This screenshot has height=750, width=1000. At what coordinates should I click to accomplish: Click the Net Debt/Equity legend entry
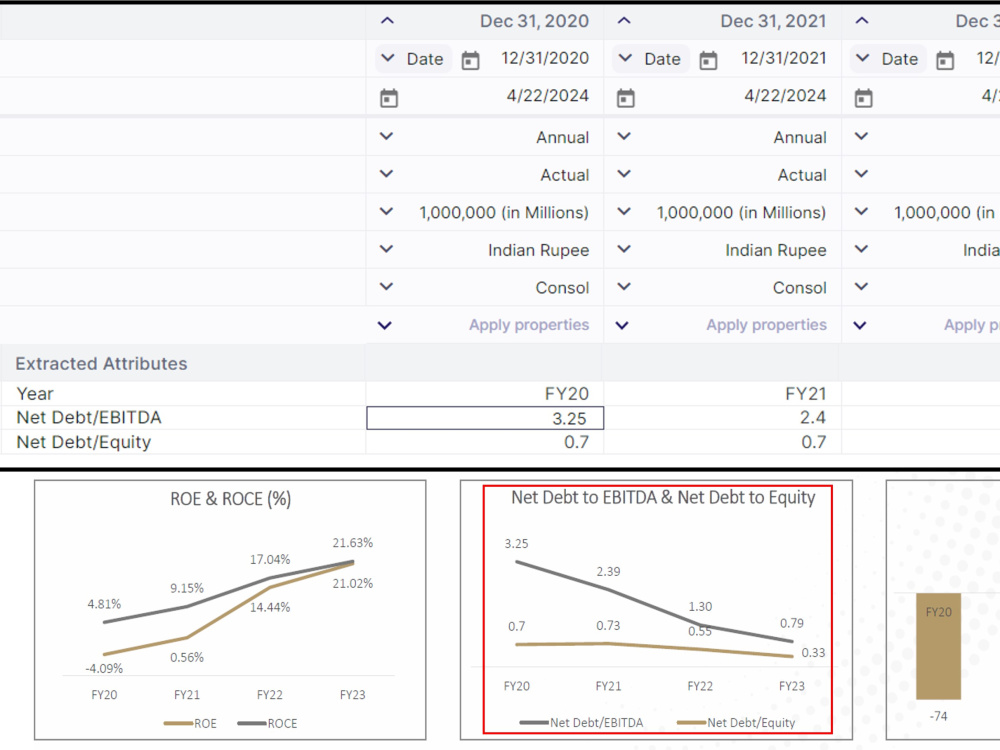(736, 723)
